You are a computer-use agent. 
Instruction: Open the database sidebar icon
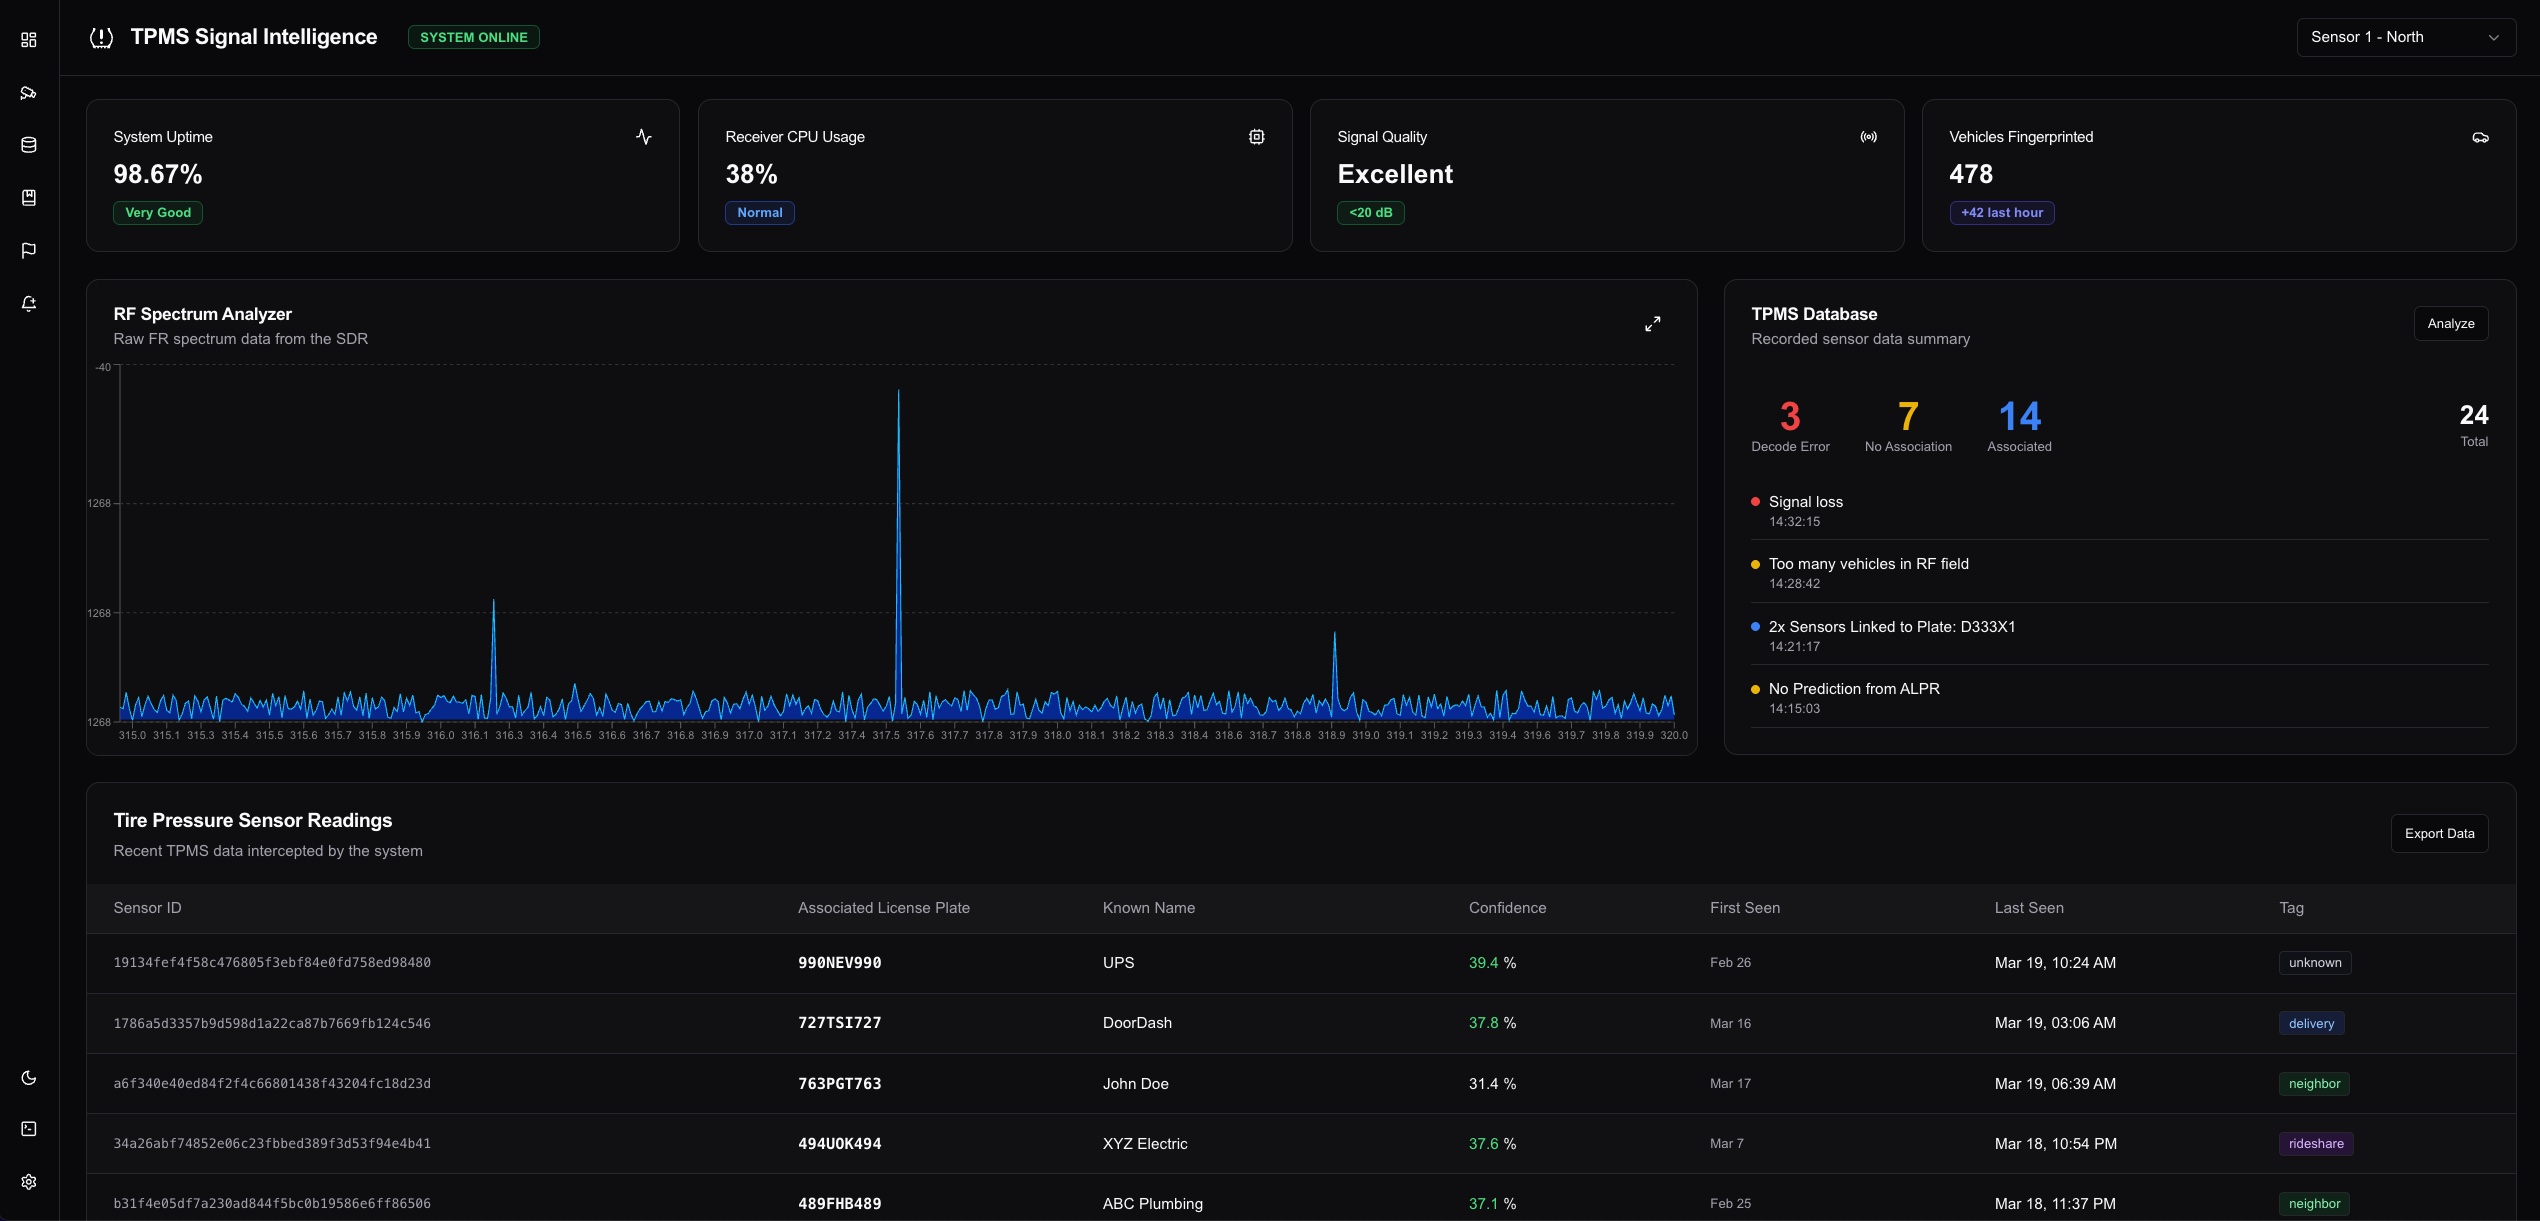[29, 145]
